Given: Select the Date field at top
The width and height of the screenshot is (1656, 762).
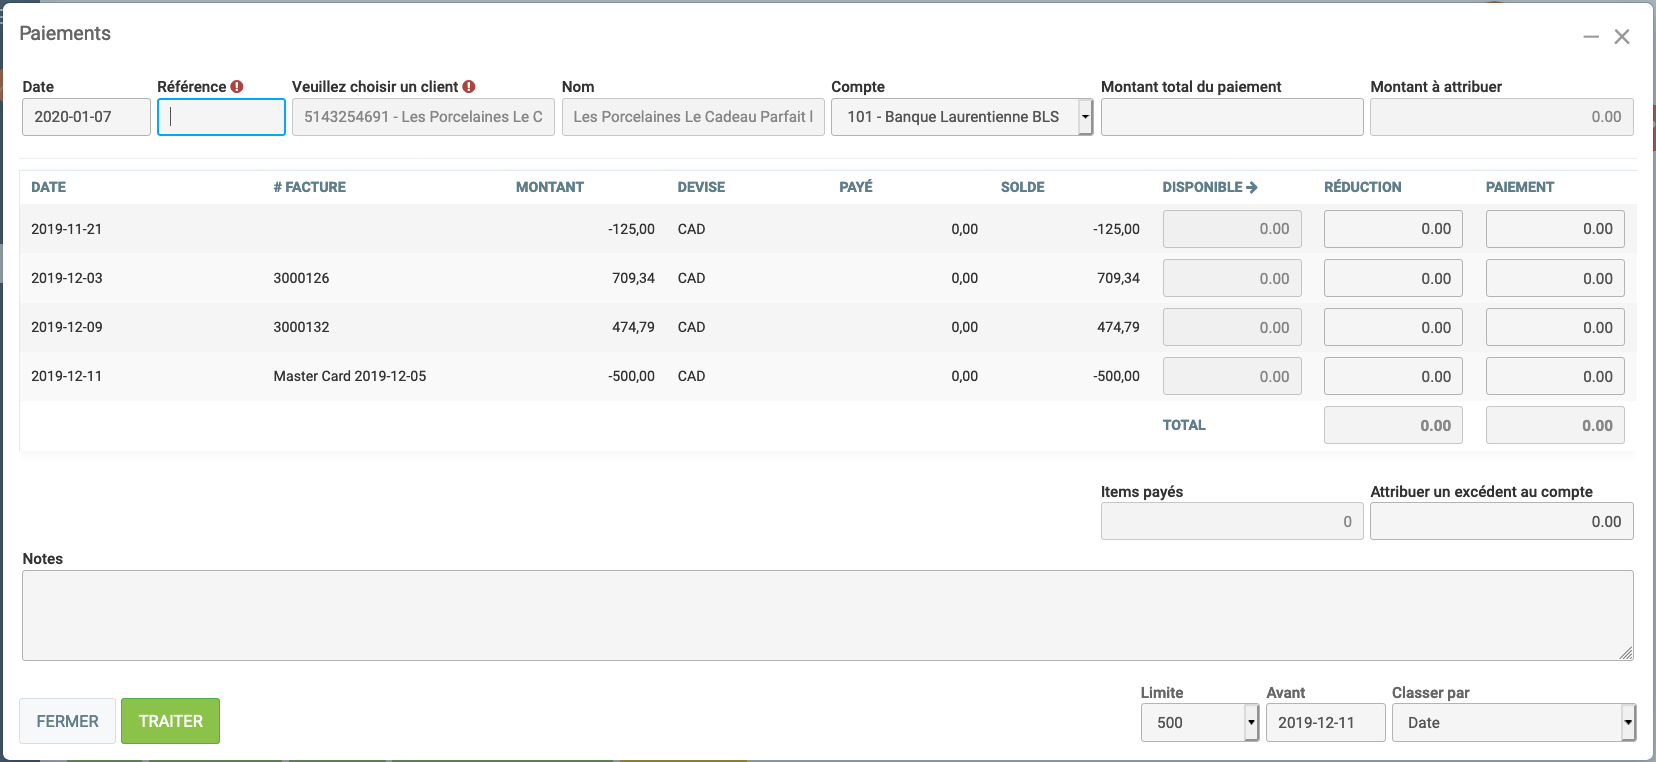Looking at the screenshot, I should coord(86,117).
